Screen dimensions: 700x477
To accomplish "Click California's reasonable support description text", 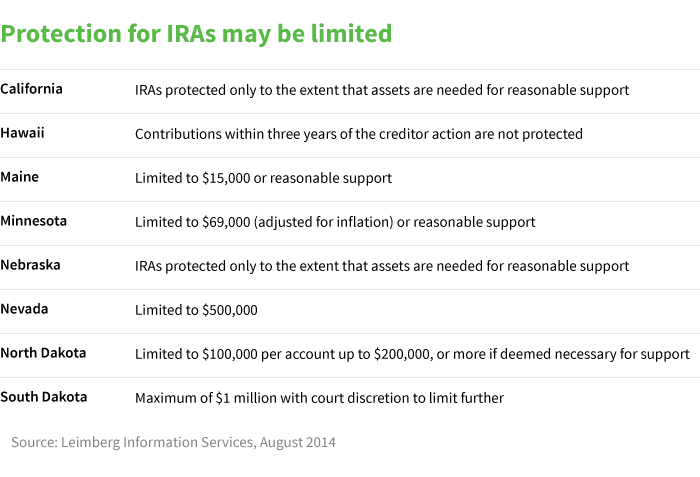I will pos(382,90).
